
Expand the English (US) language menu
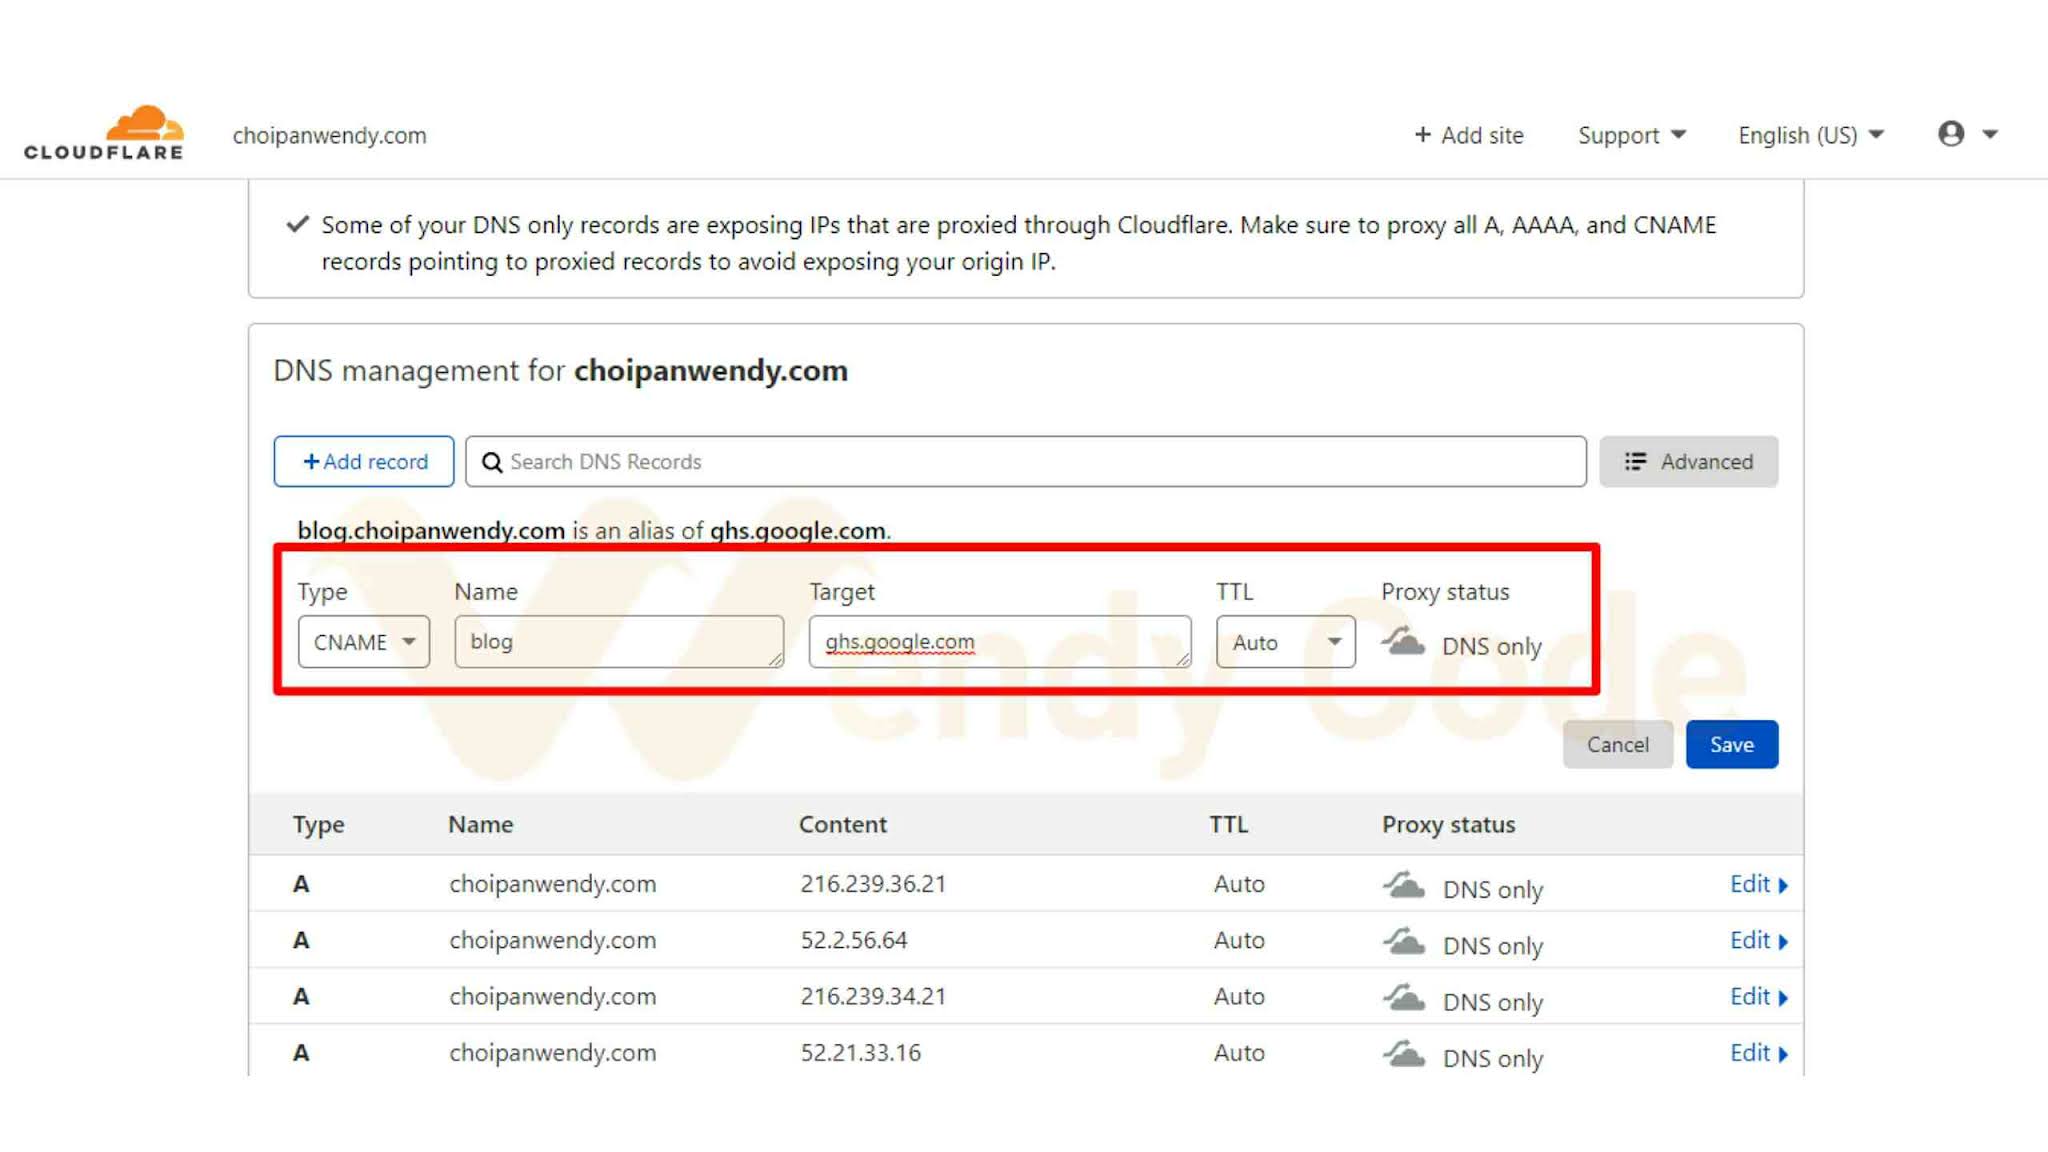coord(1810,135)
